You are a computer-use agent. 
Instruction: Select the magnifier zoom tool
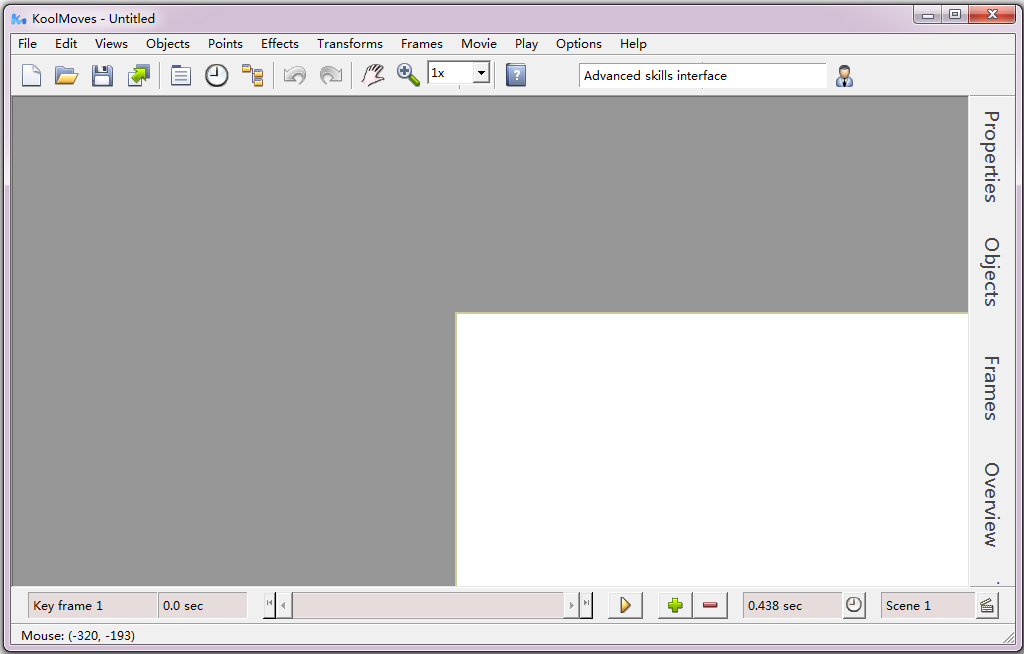click(408, 76)
